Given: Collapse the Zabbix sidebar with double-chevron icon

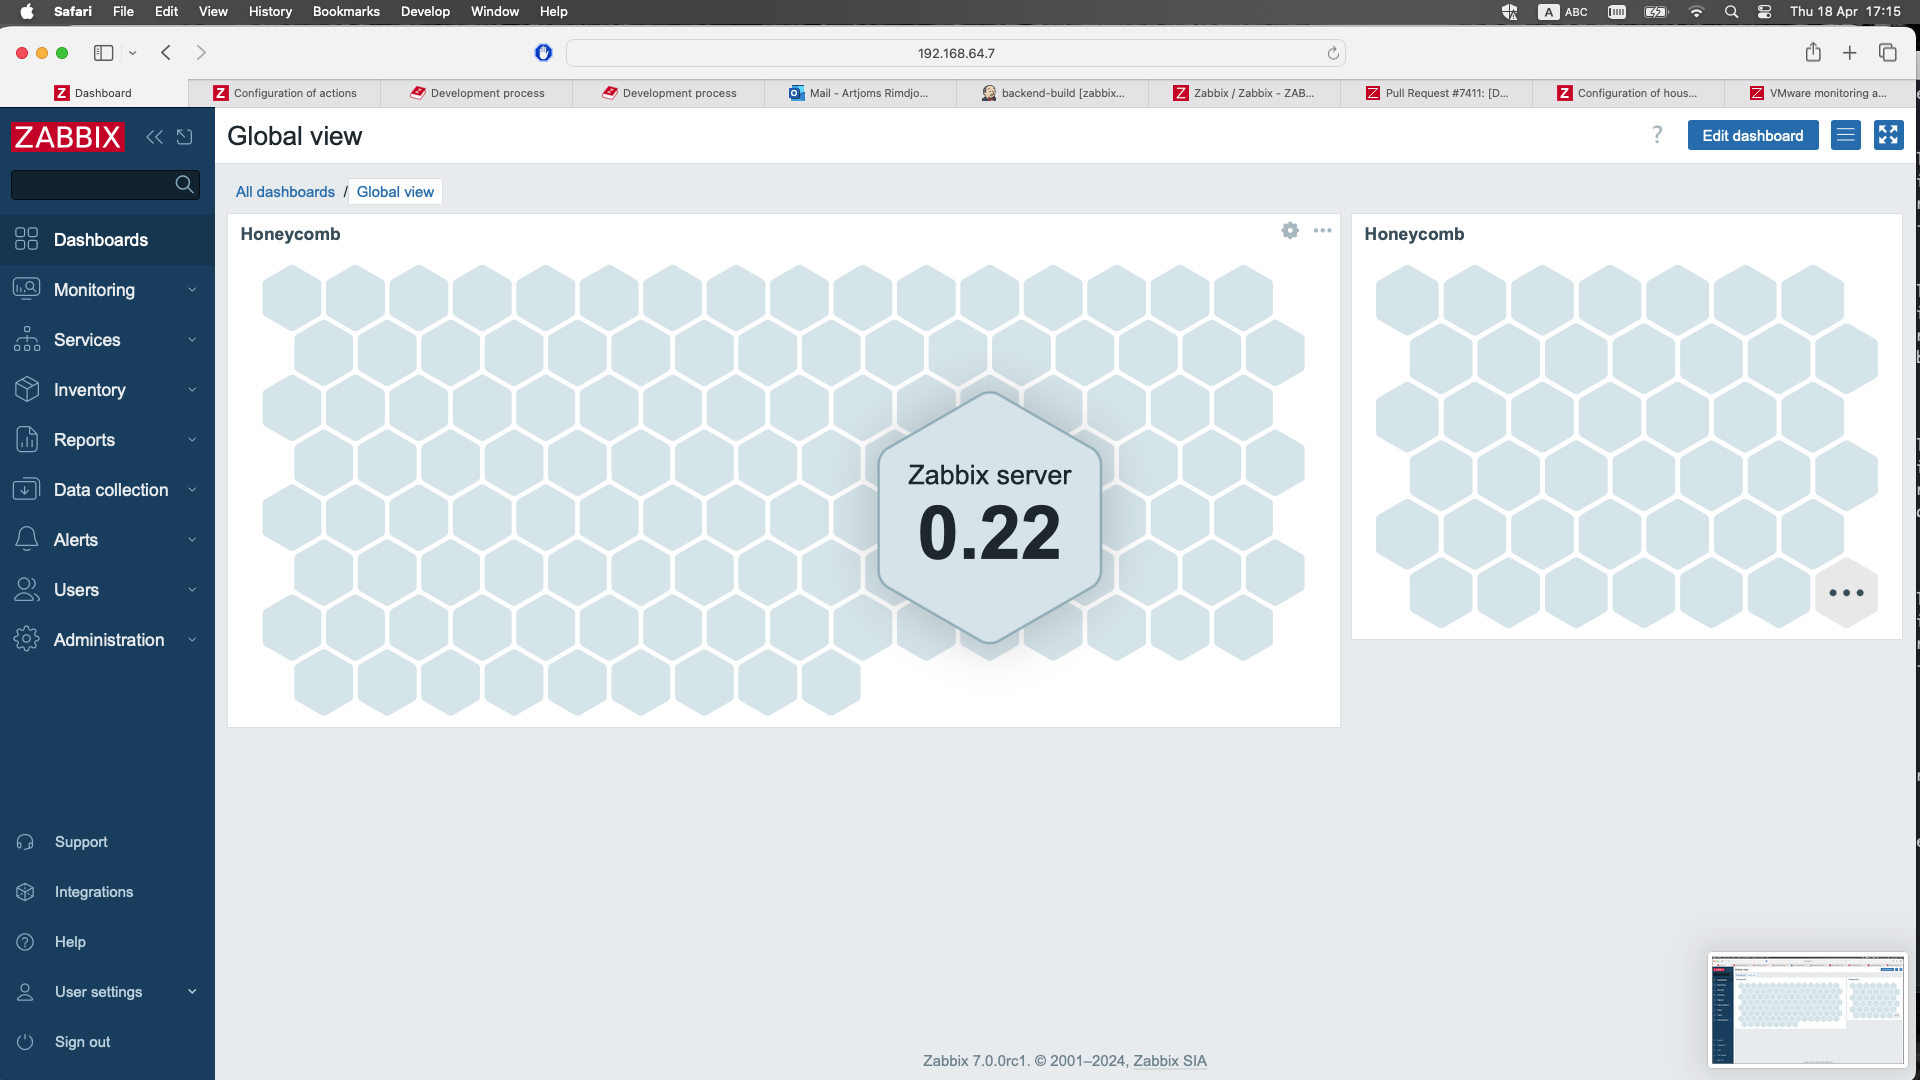Looking at the screenshot, I should pos(154,137).
